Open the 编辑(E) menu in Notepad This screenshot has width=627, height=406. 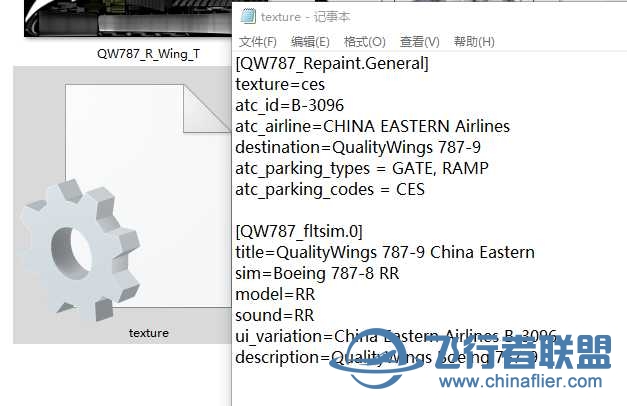tap(310, 42)
